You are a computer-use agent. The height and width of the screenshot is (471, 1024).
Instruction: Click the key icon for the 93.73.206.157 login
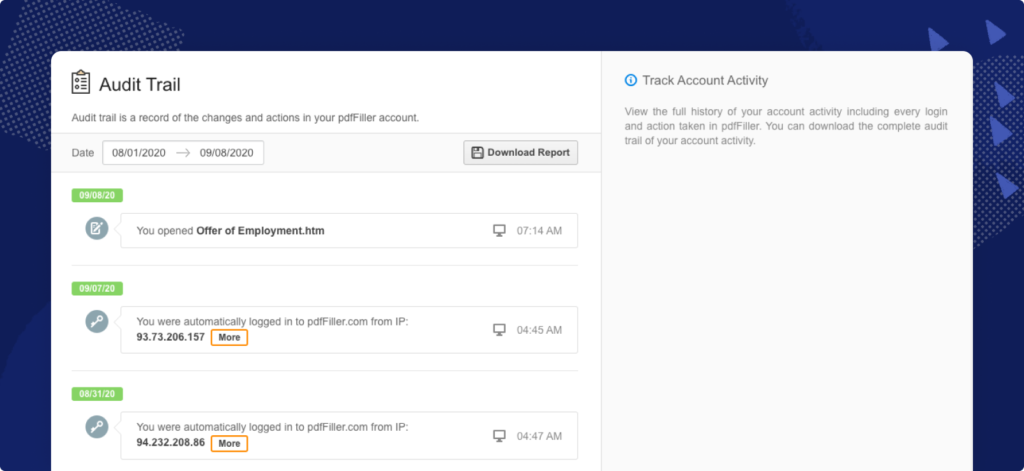(97, 321)
